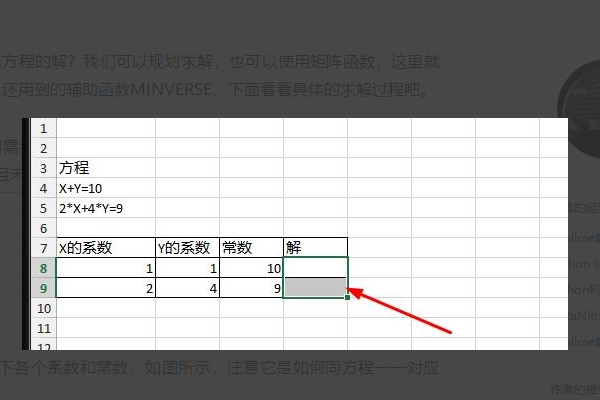This screenshot has height=400, width=600.
Task: Select the cell labeled 方程
Action: click(106, 168)
